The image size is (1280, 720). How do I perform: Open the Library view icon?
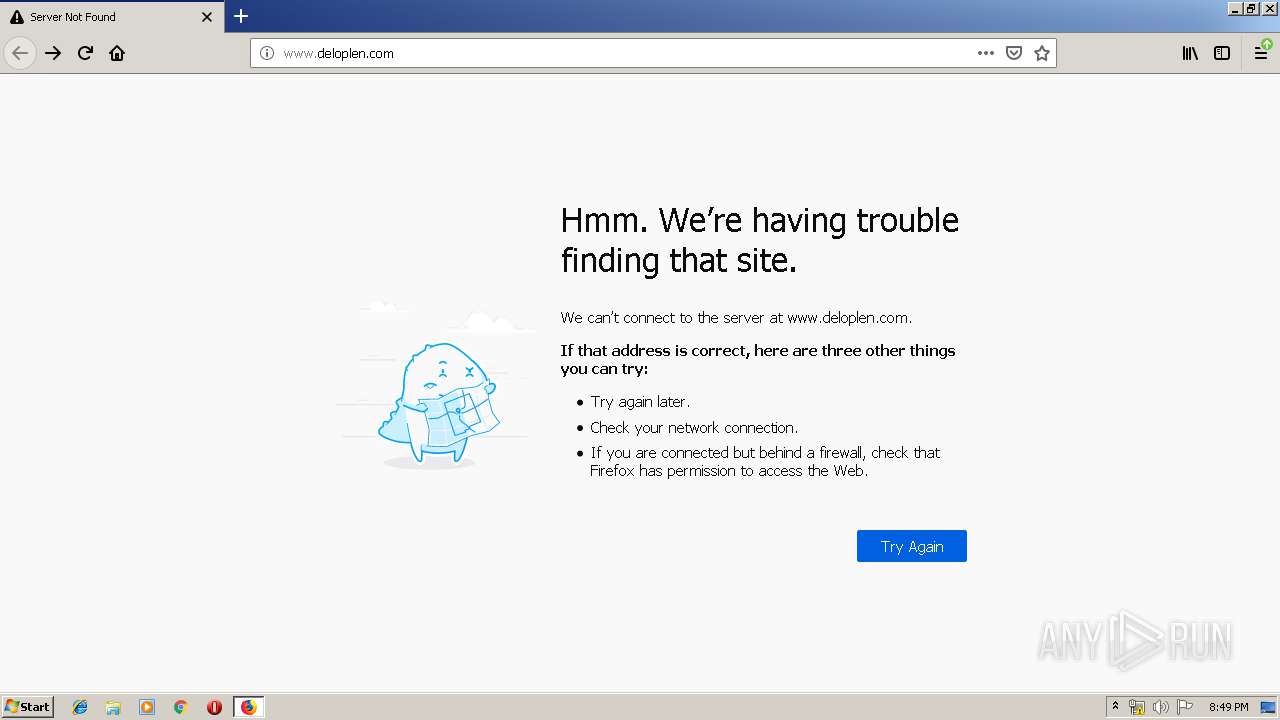click(x=1190, y=53)
